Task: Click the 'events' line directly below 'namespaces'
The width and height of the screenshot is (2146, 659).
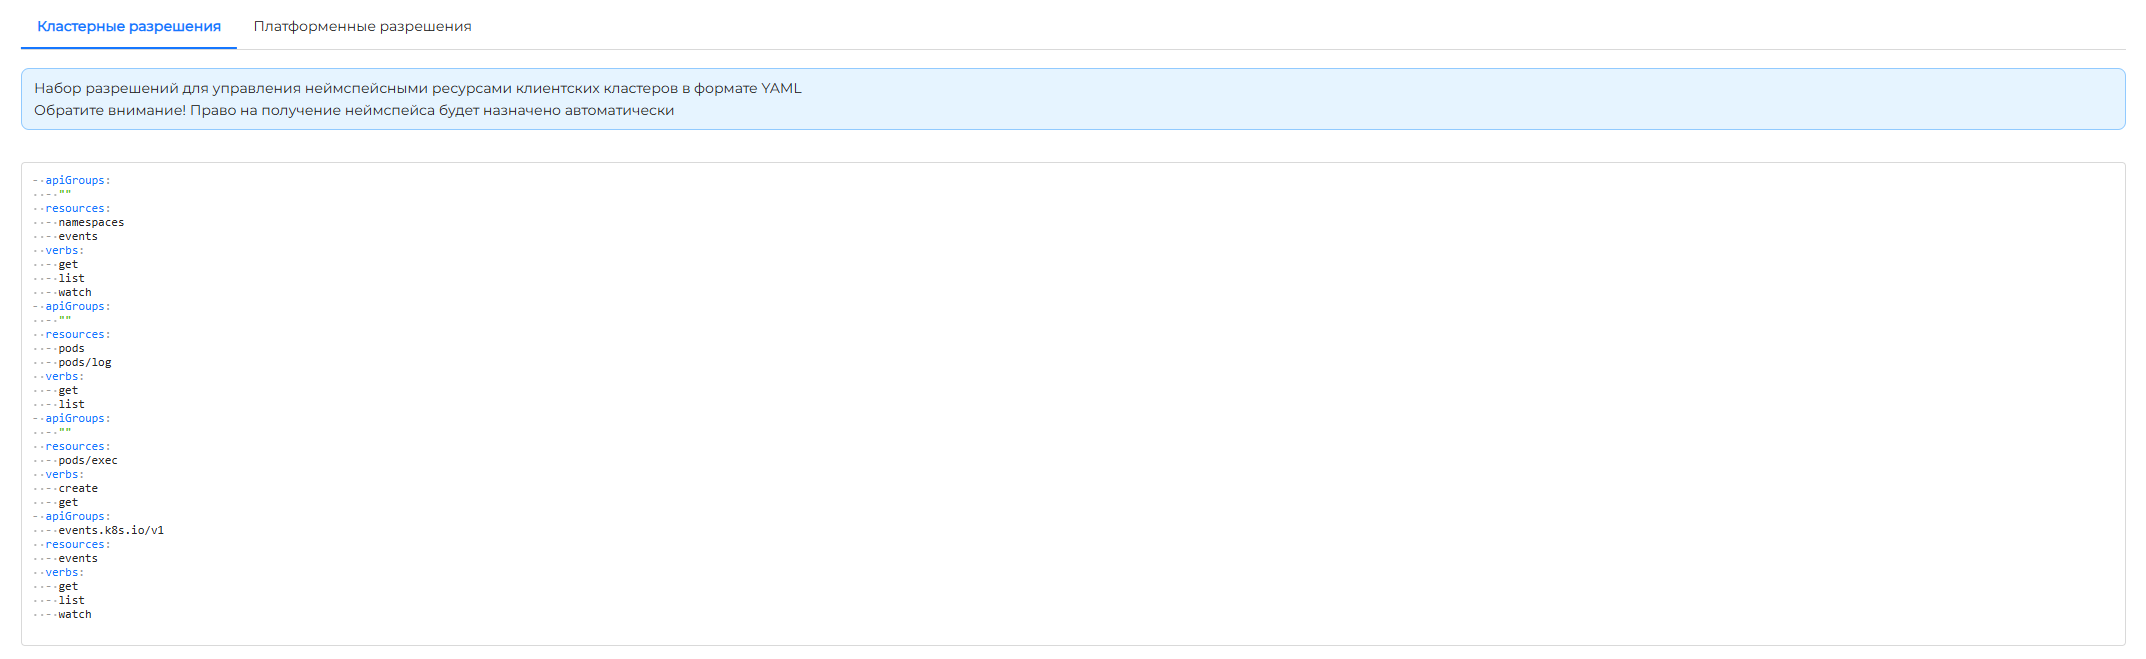Action: (x=78, y=236)
